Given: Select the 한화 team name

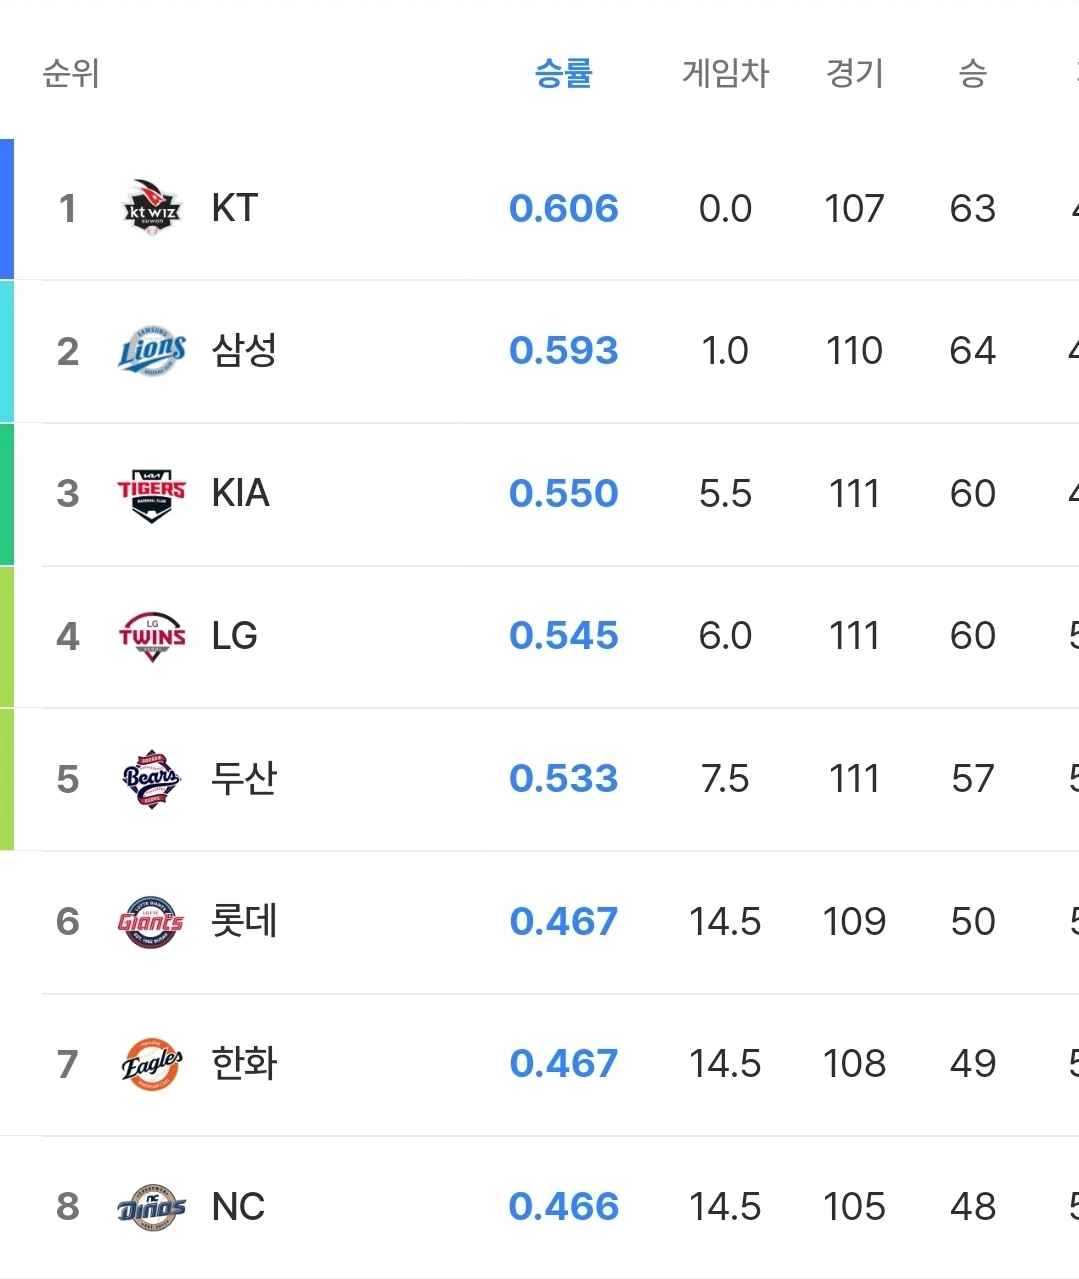Looking at the screenshot, I should [x=244, y=1064].
